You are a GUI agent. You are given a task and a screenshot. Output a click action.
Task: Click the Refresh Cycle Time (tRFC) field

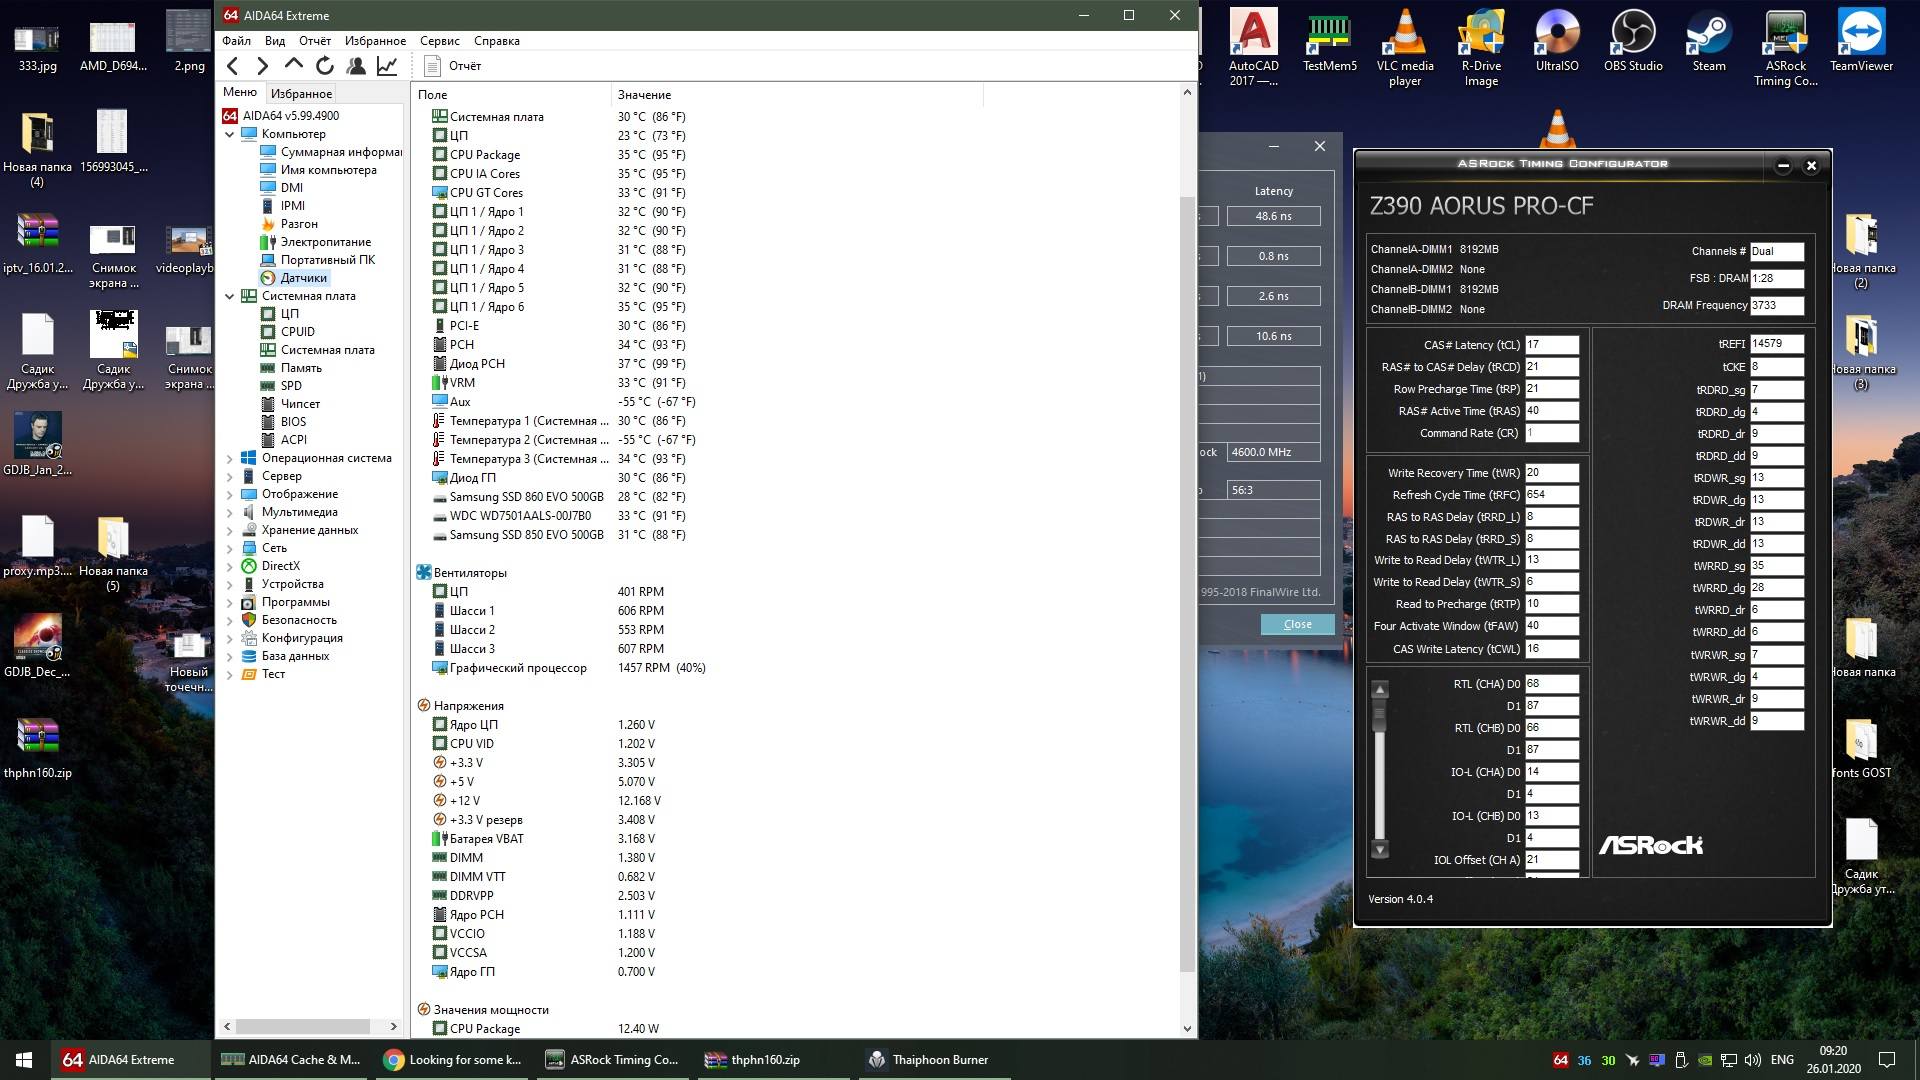pos(1552,495)
